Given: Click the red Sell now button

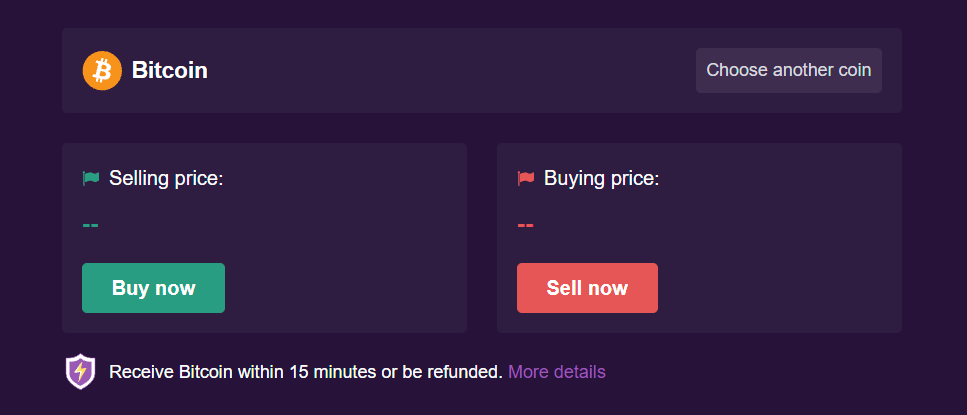Looking at the screenshot, I should pos(587,288).
